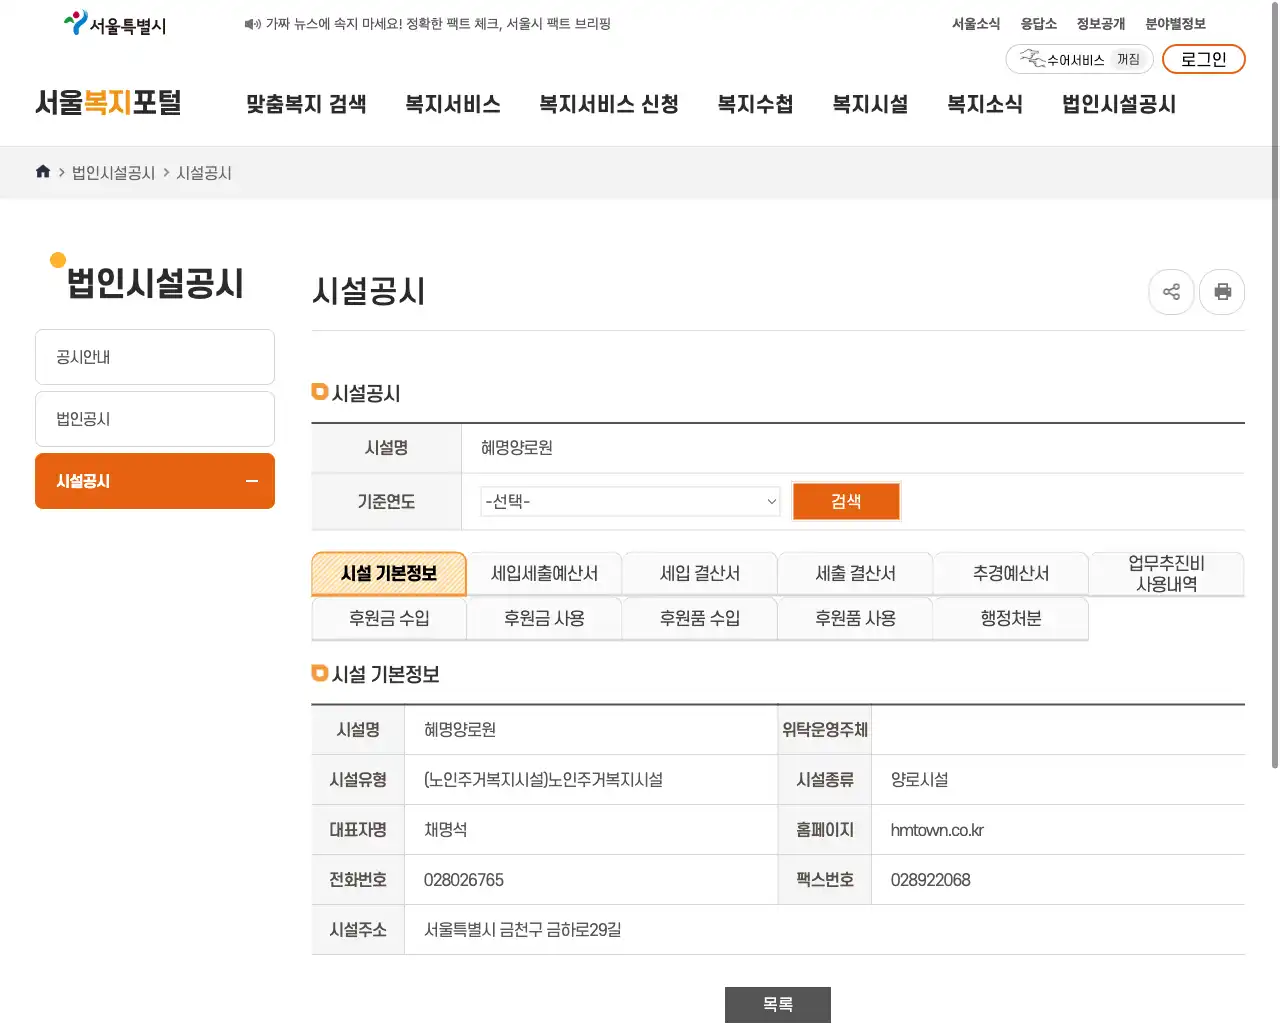This screenshot has width=1280, height=1024.
Task: Open 복지서비스 신청 main menu
Action: point(609,104)
